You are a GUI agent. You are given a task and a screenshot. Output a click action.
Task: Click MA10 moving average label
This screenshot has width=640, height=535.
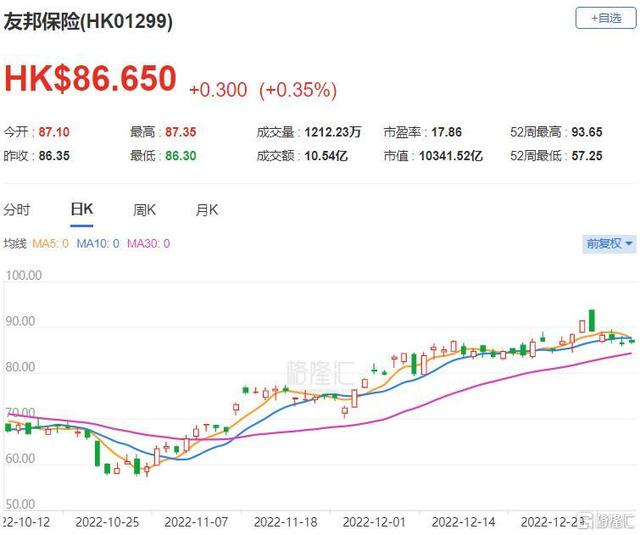[98, 244]
